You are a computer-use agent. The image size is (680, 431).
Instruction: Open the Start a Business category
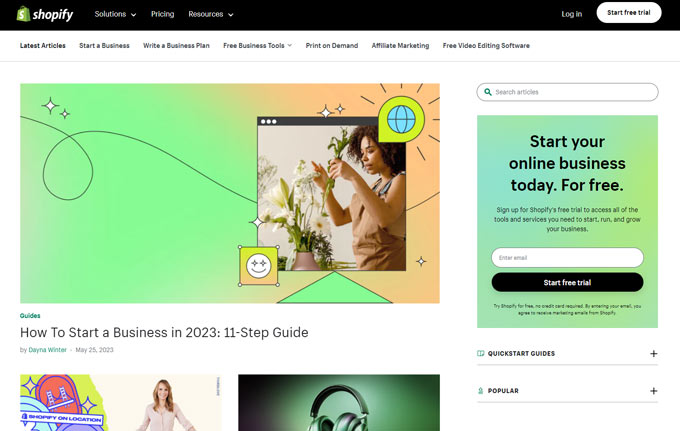[x=104, y=46]
